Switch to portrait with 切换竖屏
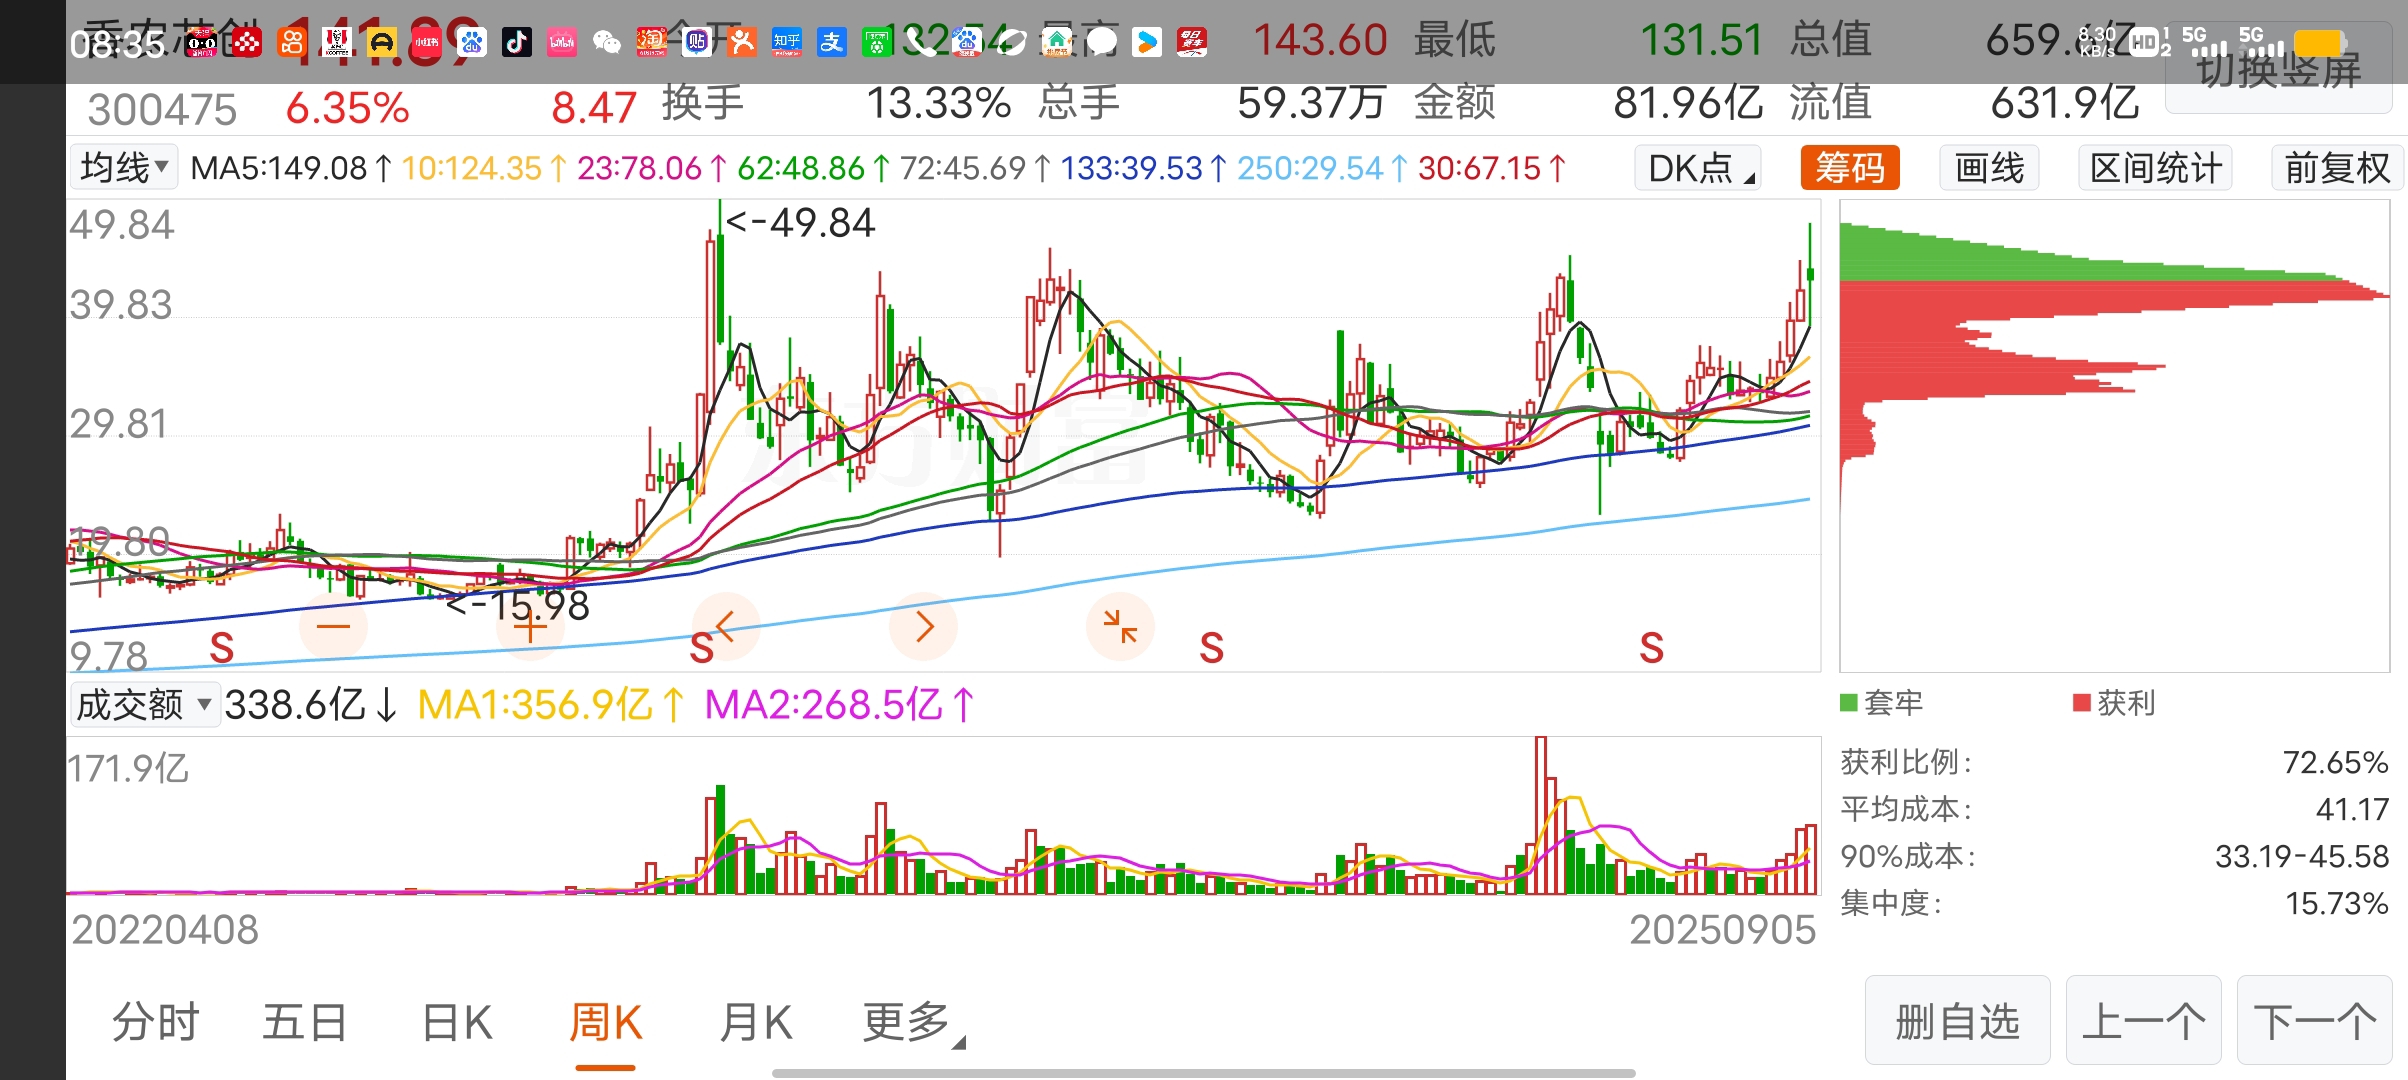This screenshot has width=2408, height=1080. point(2278,72)
